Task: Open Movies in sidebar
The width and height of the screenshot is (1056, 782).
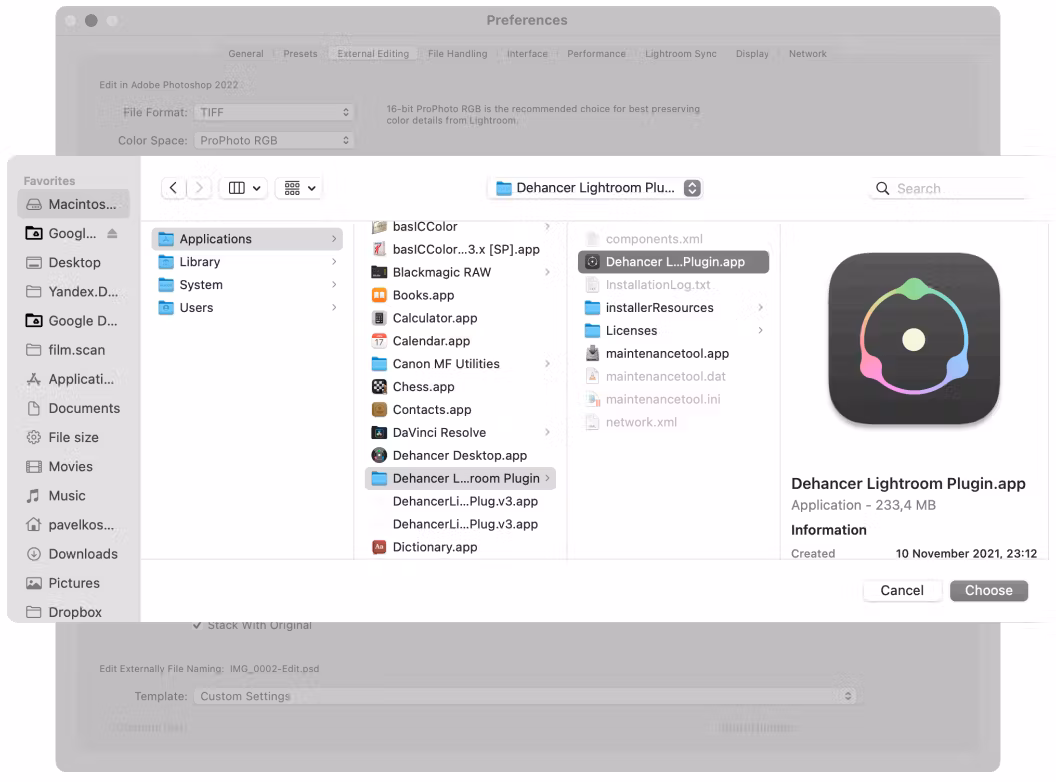Action: click(x=73, y=466)
